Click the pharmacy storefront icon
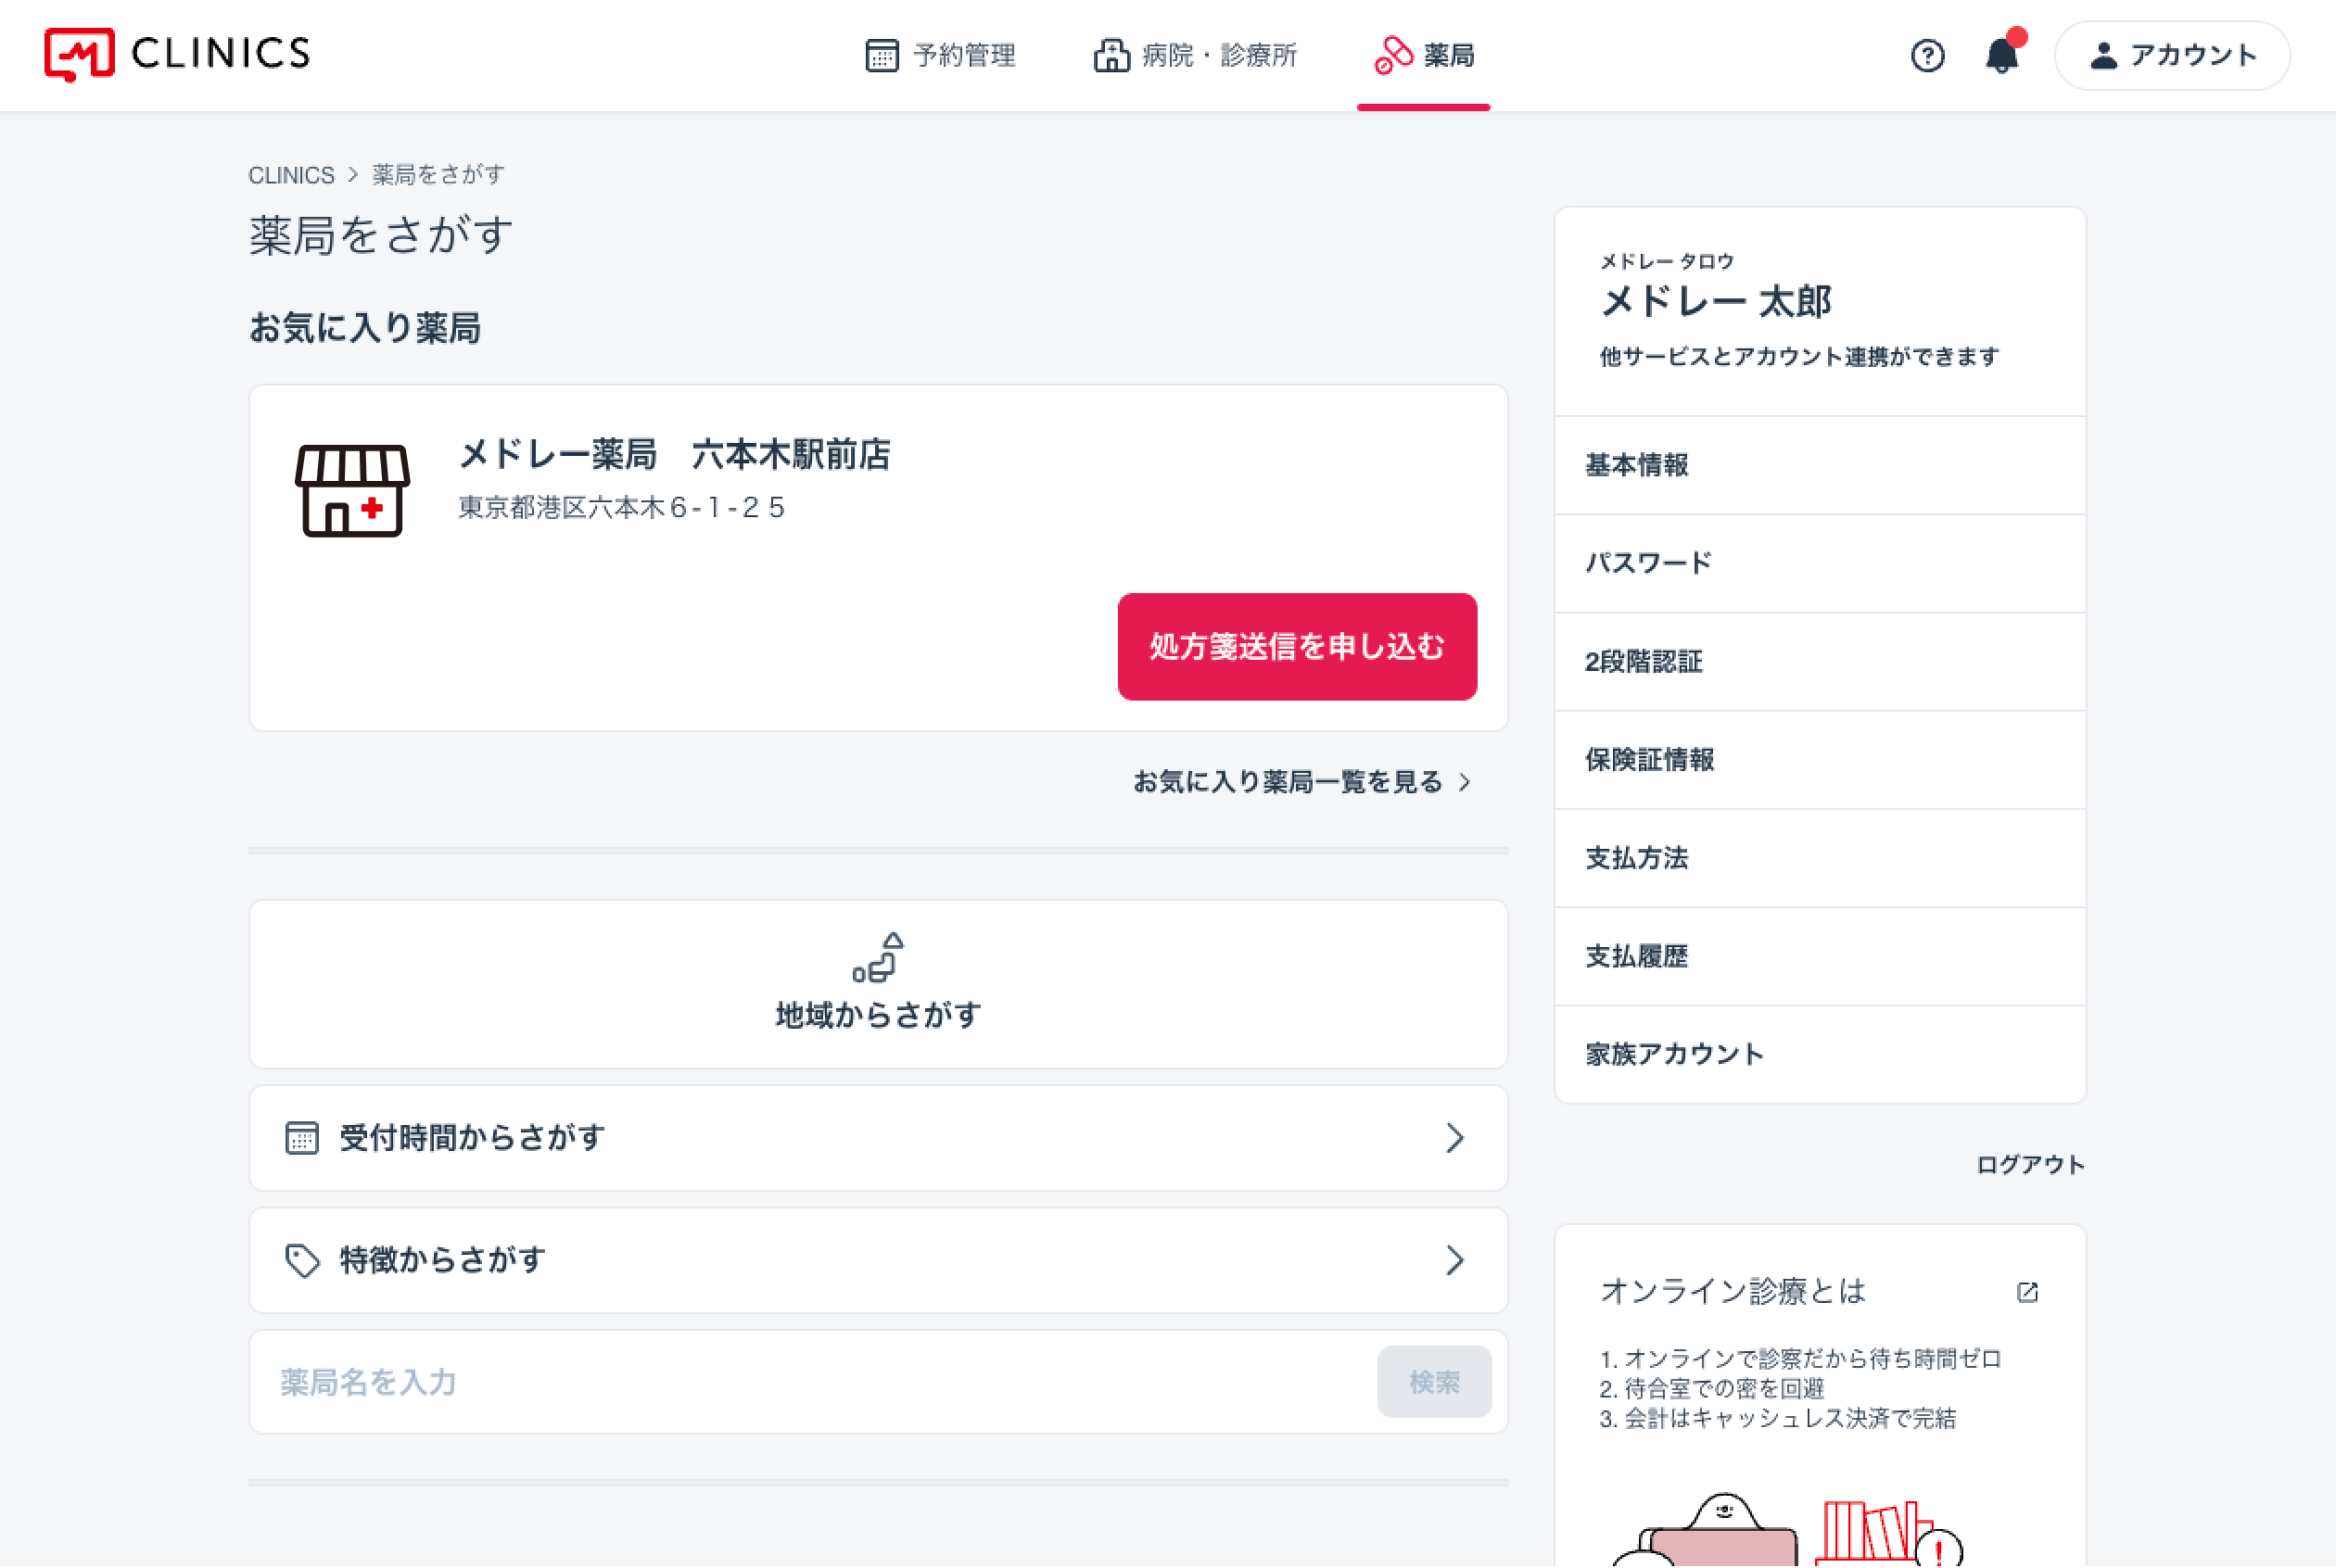 [x=352, y=490]
